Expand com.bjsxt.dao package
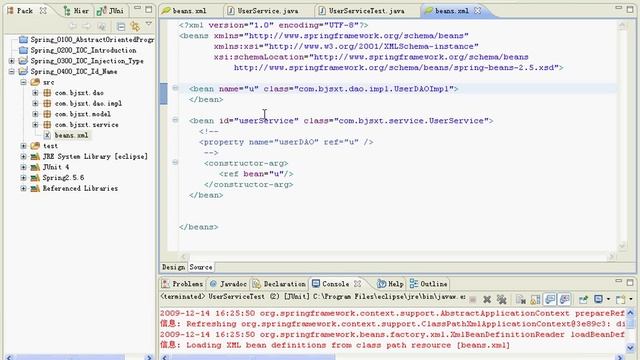This screenshot has width=640, height=360. (x=35, y=93)
